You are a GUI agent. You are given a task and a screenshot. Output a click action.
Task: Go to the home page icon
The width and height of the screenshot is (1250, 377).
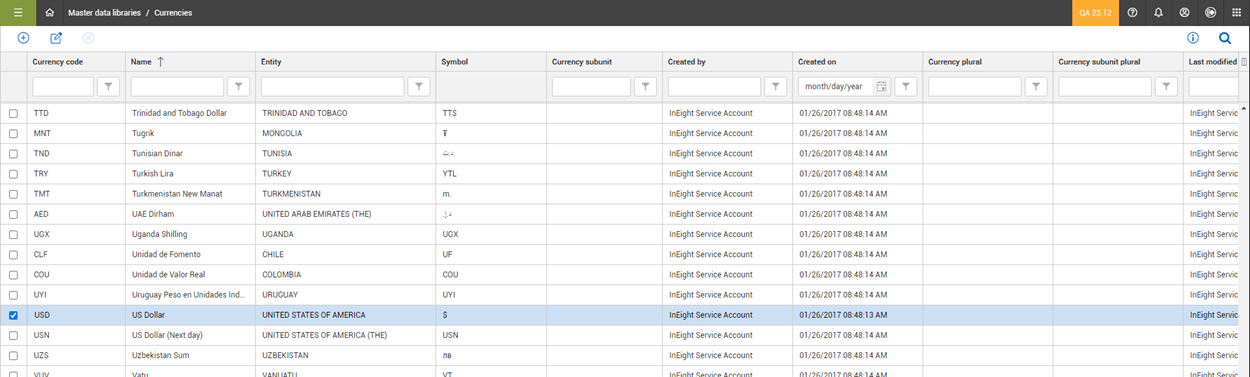(50, 13)
